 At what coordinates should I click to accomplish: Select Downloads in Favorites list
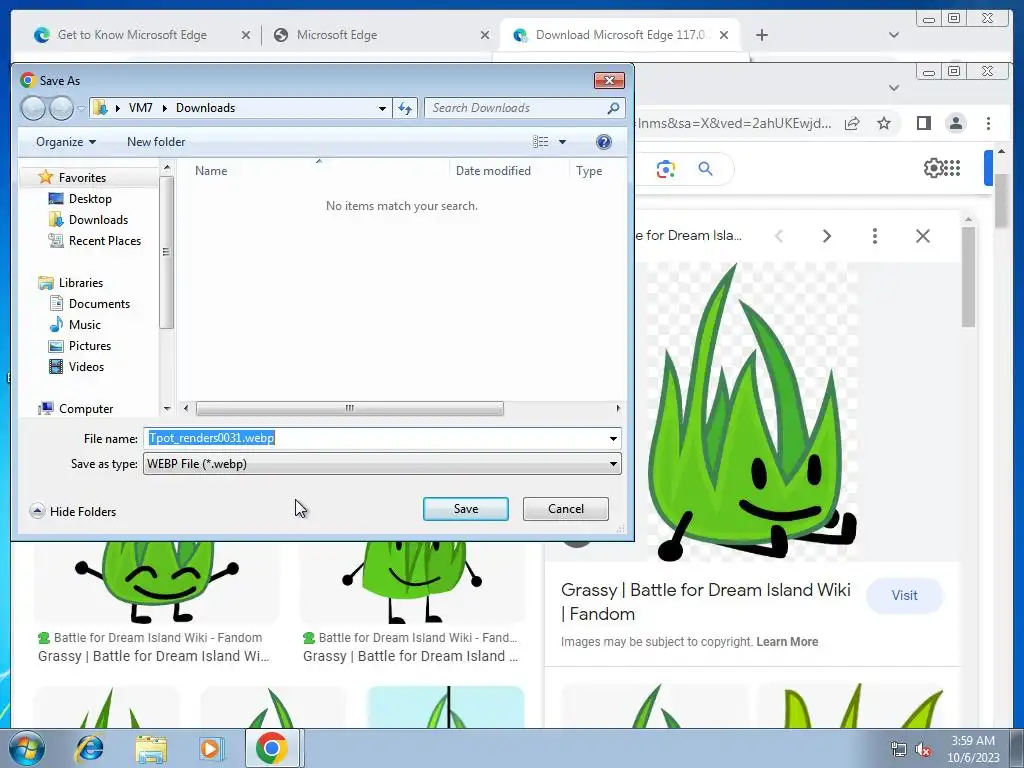pyautogui.click(x=98, y=219)
